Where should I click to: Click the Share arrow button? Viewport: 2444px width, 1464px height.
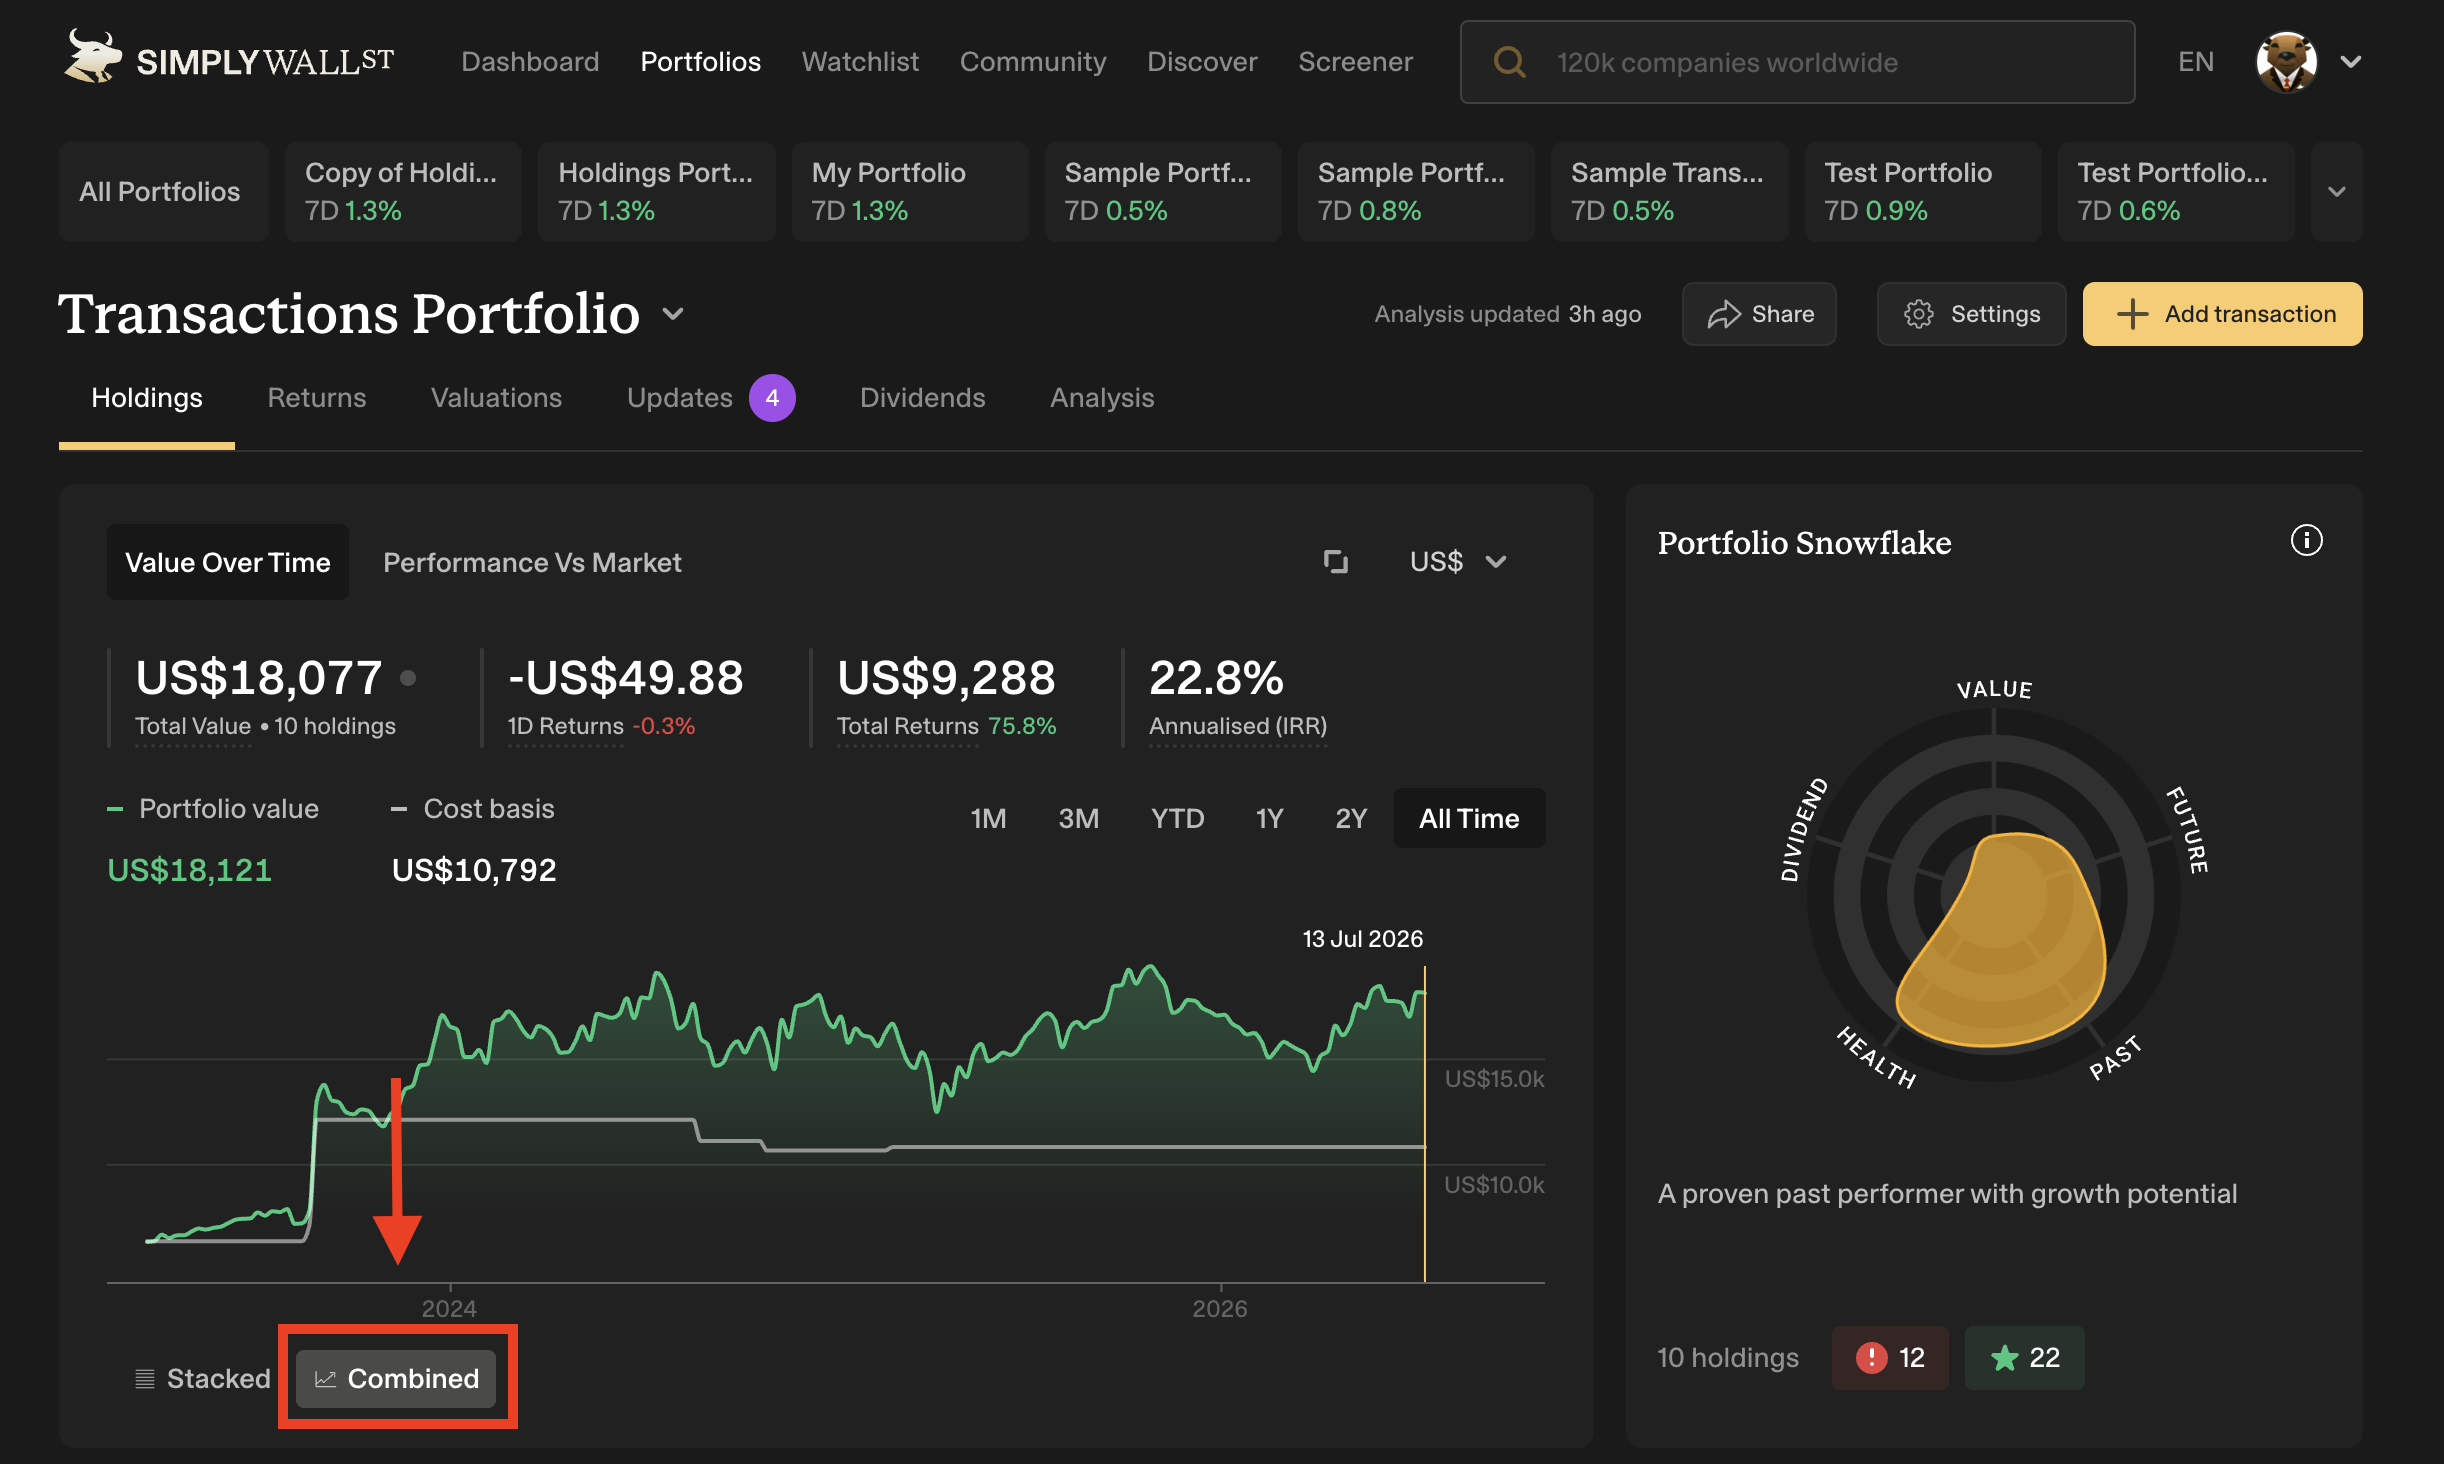click(1759, 314)
